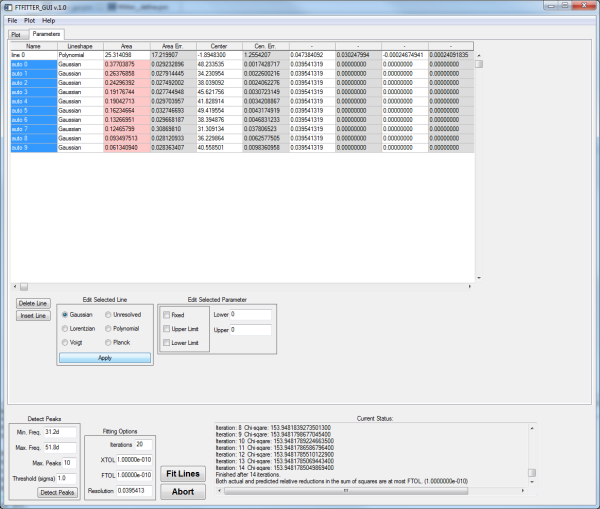Edit the Max. Freq. field
Viewport: 600px width, 509px height.
pyautogui.click(x=60, y=447)
